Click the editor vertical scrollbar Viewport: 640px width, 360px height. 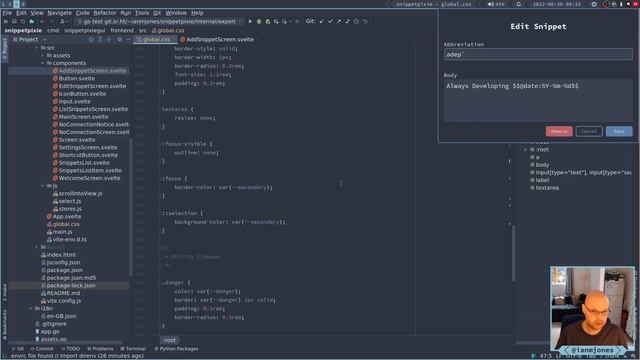513,252
